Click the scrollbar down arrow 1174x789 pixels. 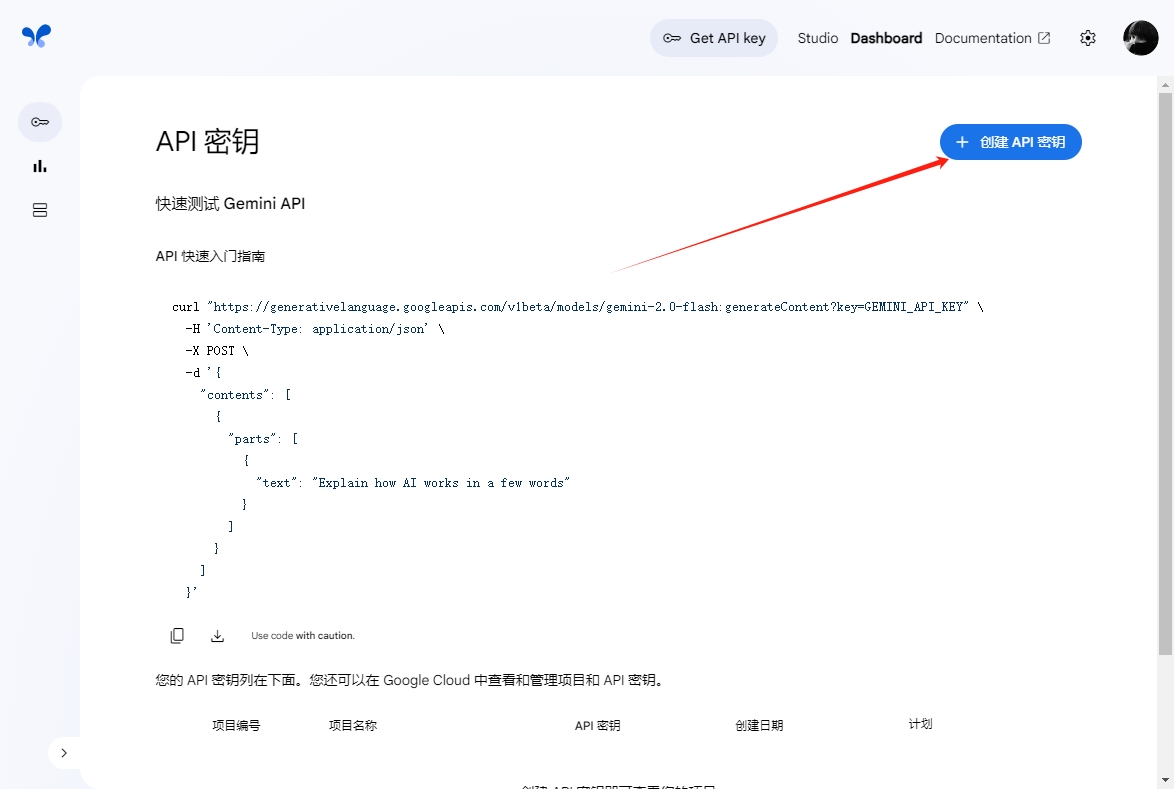pos(1165,782)
